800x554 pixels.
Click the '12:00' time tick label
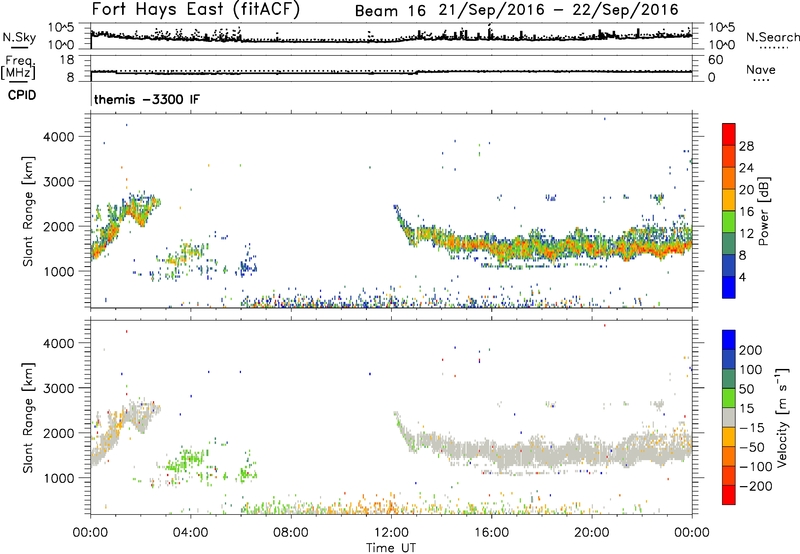[x=391, y=533]
